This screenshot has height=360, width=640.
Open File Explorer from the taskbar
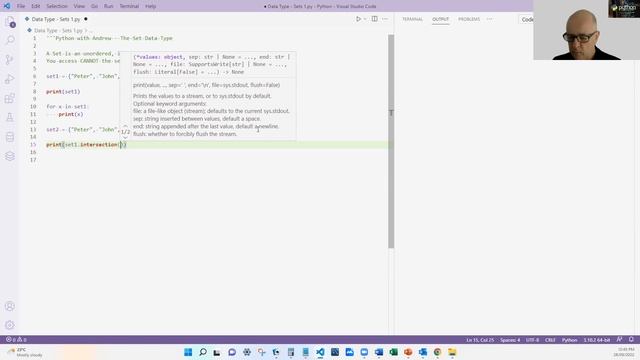452,352
